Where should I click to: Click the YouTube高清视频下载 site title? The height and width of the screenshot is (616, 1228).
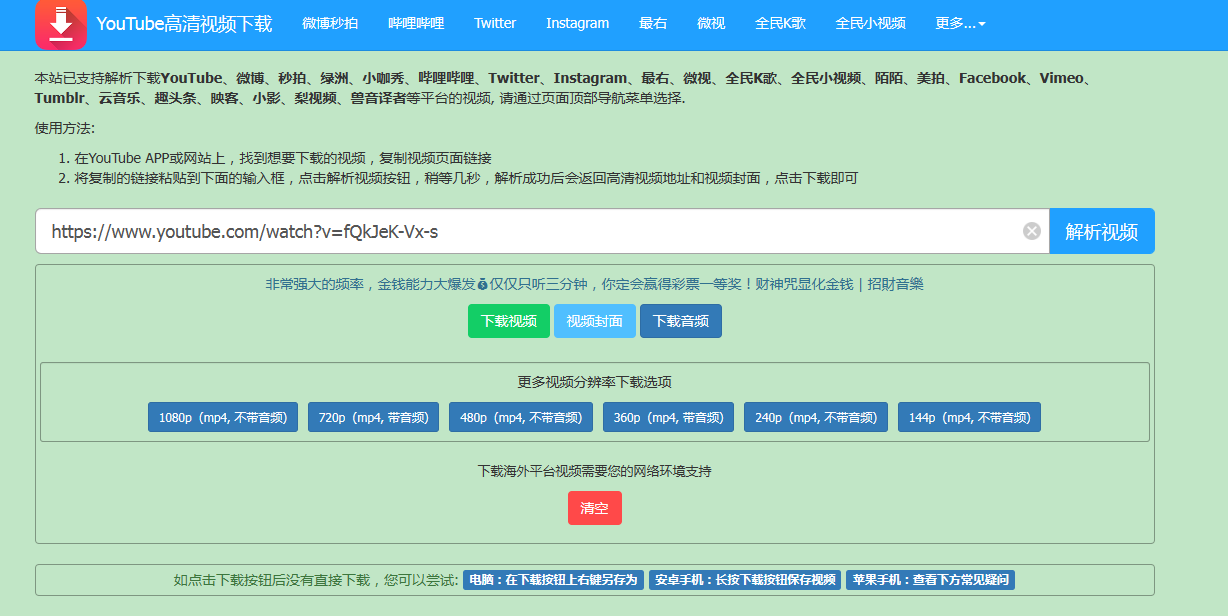click(x=184, y=24)
